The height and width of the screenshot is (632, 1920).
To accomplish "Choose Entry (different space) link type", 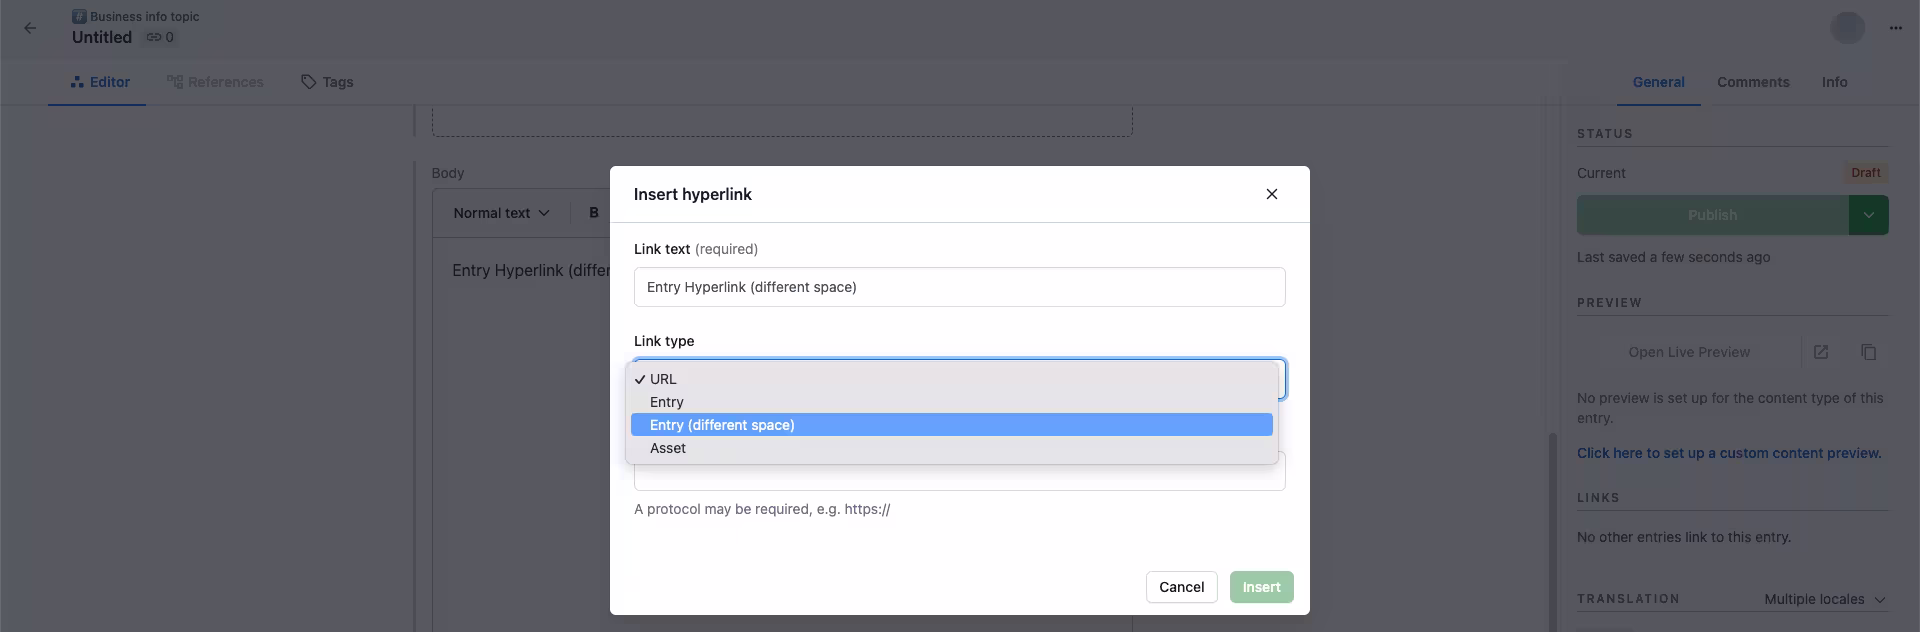I will 951,425.
